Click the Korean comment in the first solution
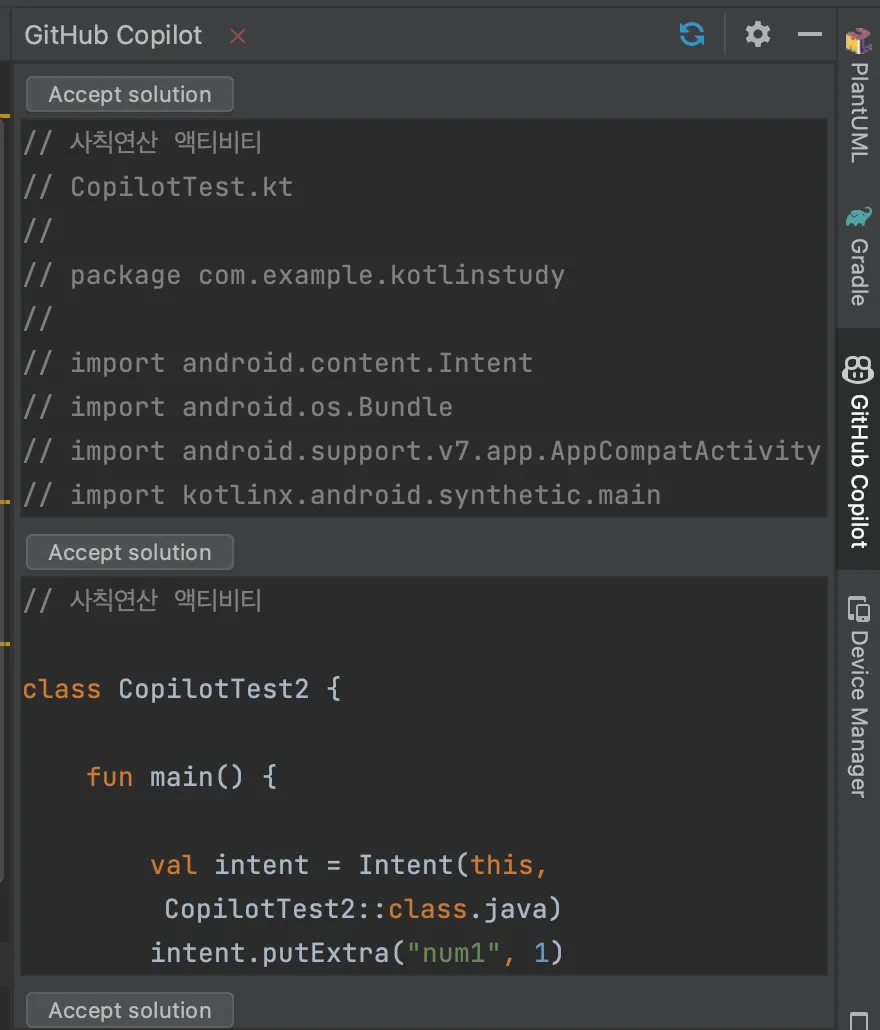This screenshot has width=880, height=1030. (x=143, y=142)
